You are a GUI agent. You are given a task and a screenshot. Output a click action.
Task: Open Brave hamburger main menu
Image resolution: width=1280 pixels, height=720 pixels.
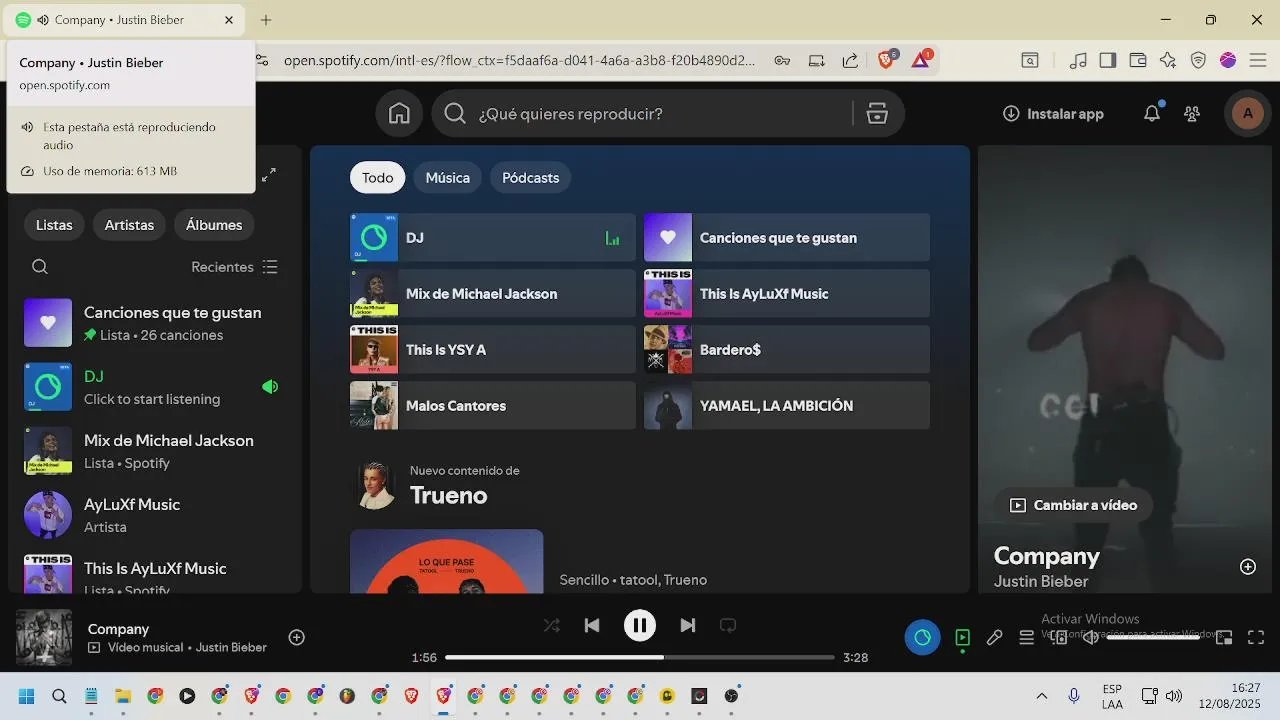(x=1257, y=60)
